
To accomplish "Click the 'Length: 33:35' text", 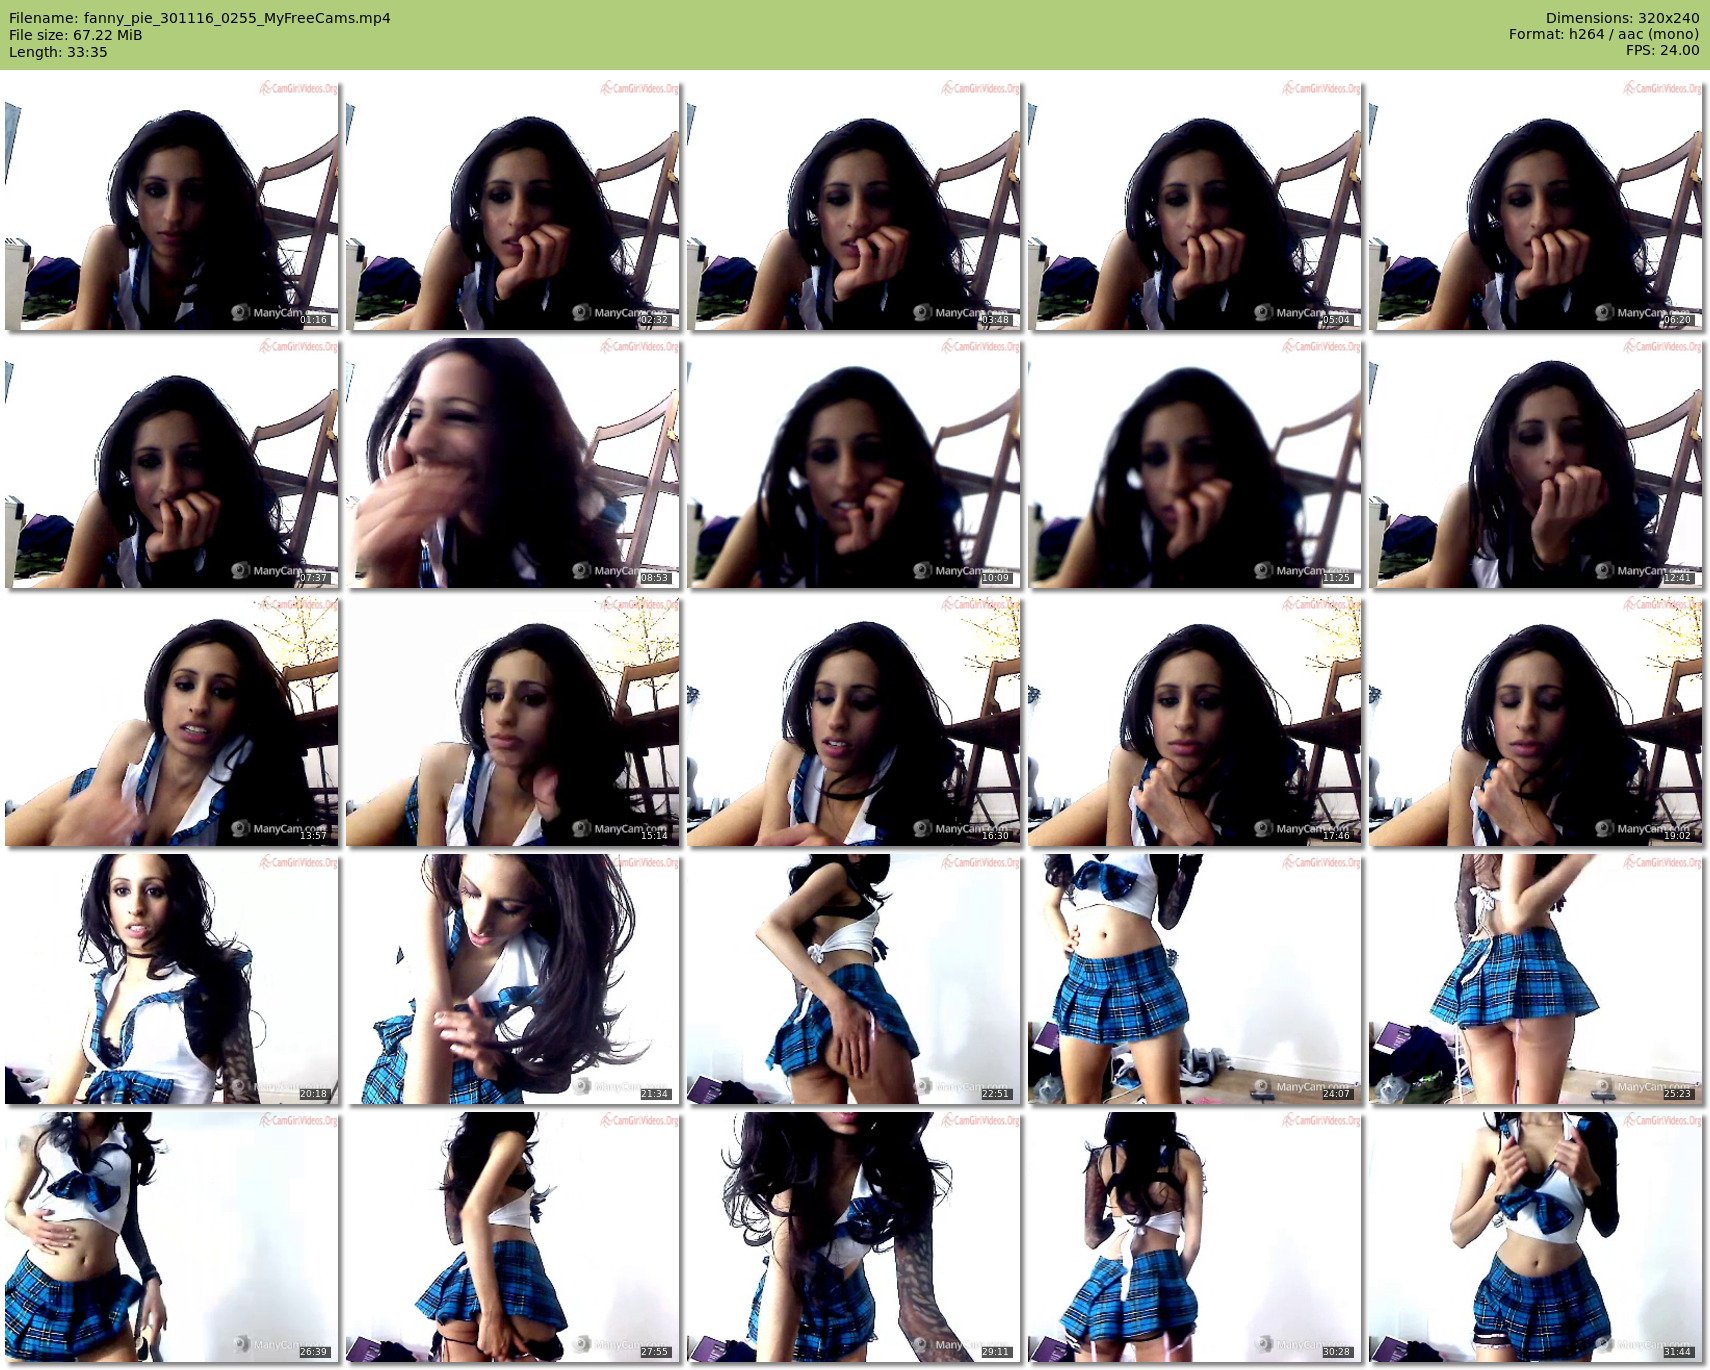I will [x=58, y=52].
